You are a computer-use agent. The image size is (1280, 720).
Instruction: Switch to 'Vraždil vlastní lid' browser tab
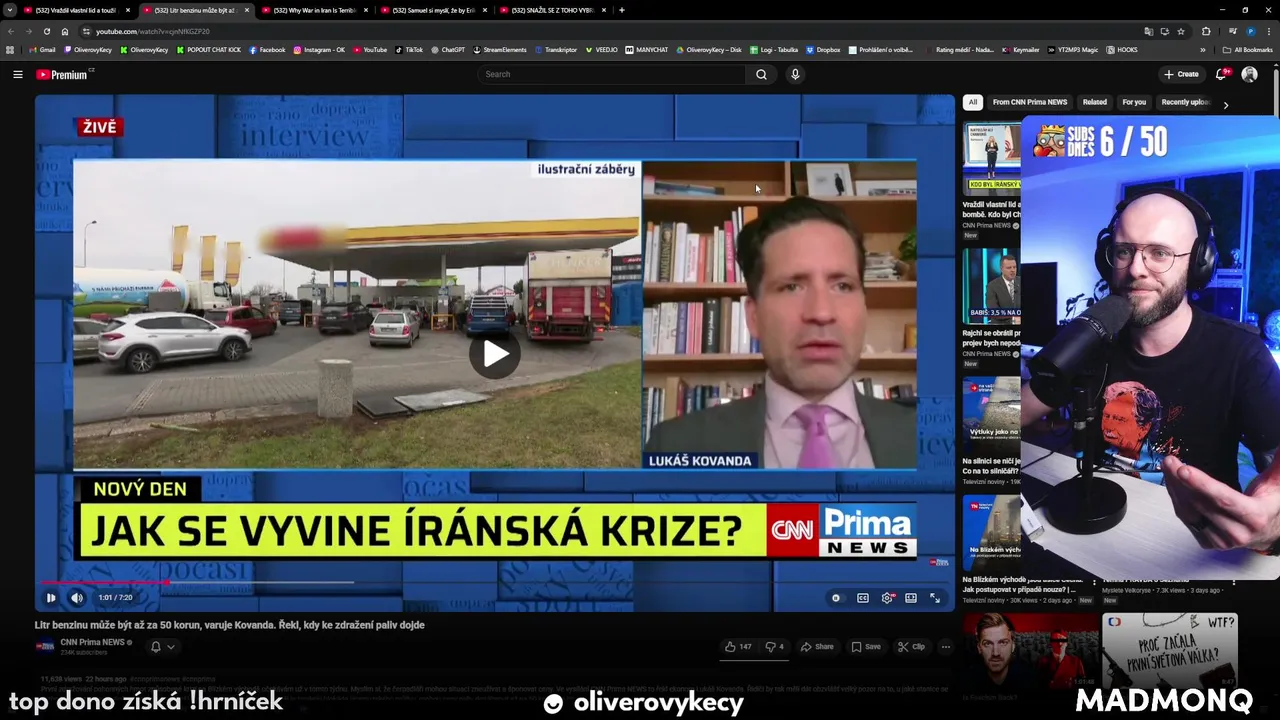coord(77,10)
